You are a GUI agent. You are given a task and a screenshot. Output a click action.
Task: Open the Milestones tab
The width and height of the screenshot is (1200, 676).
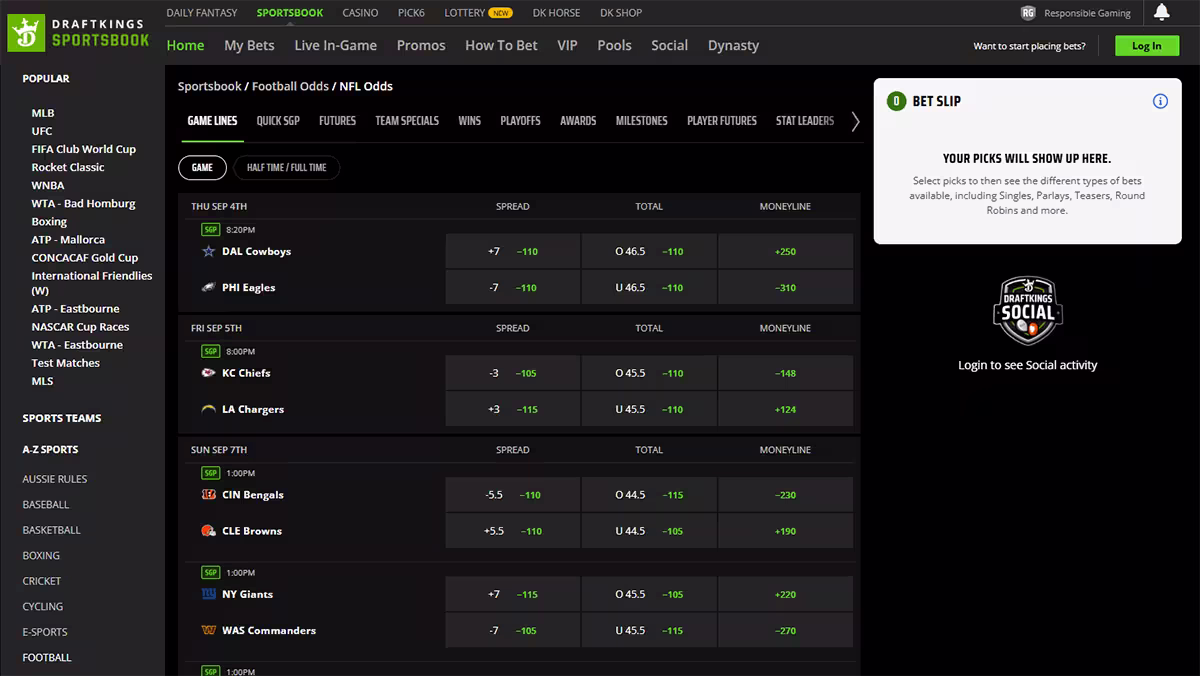(642, 121)
